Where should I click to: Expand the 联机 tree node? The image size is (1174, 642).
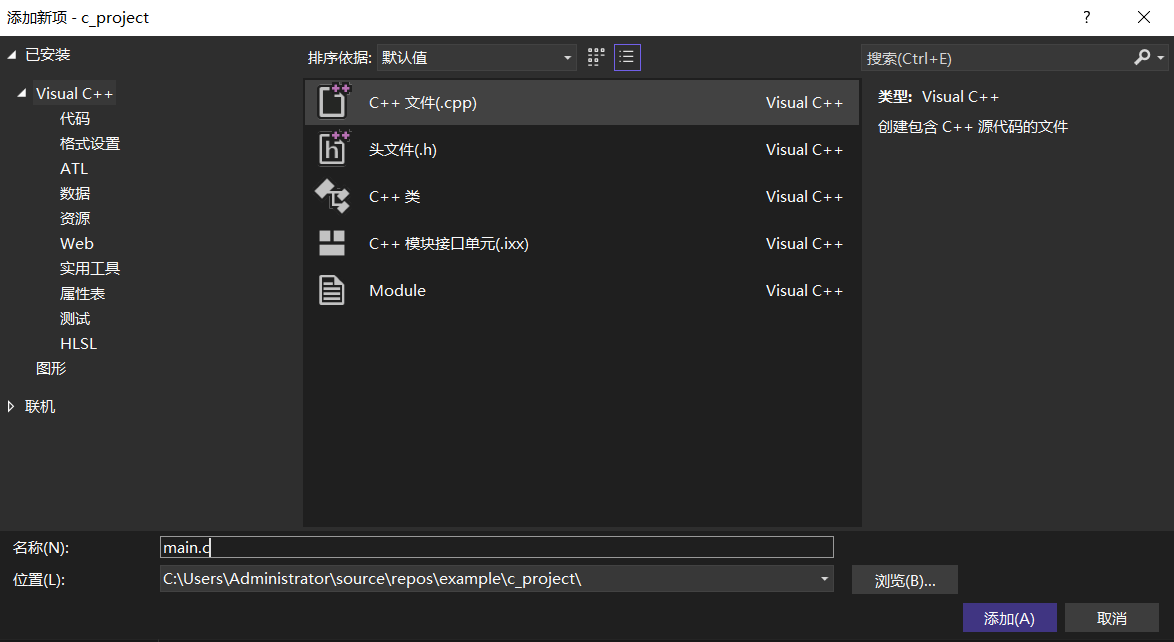tap(12, 406)
